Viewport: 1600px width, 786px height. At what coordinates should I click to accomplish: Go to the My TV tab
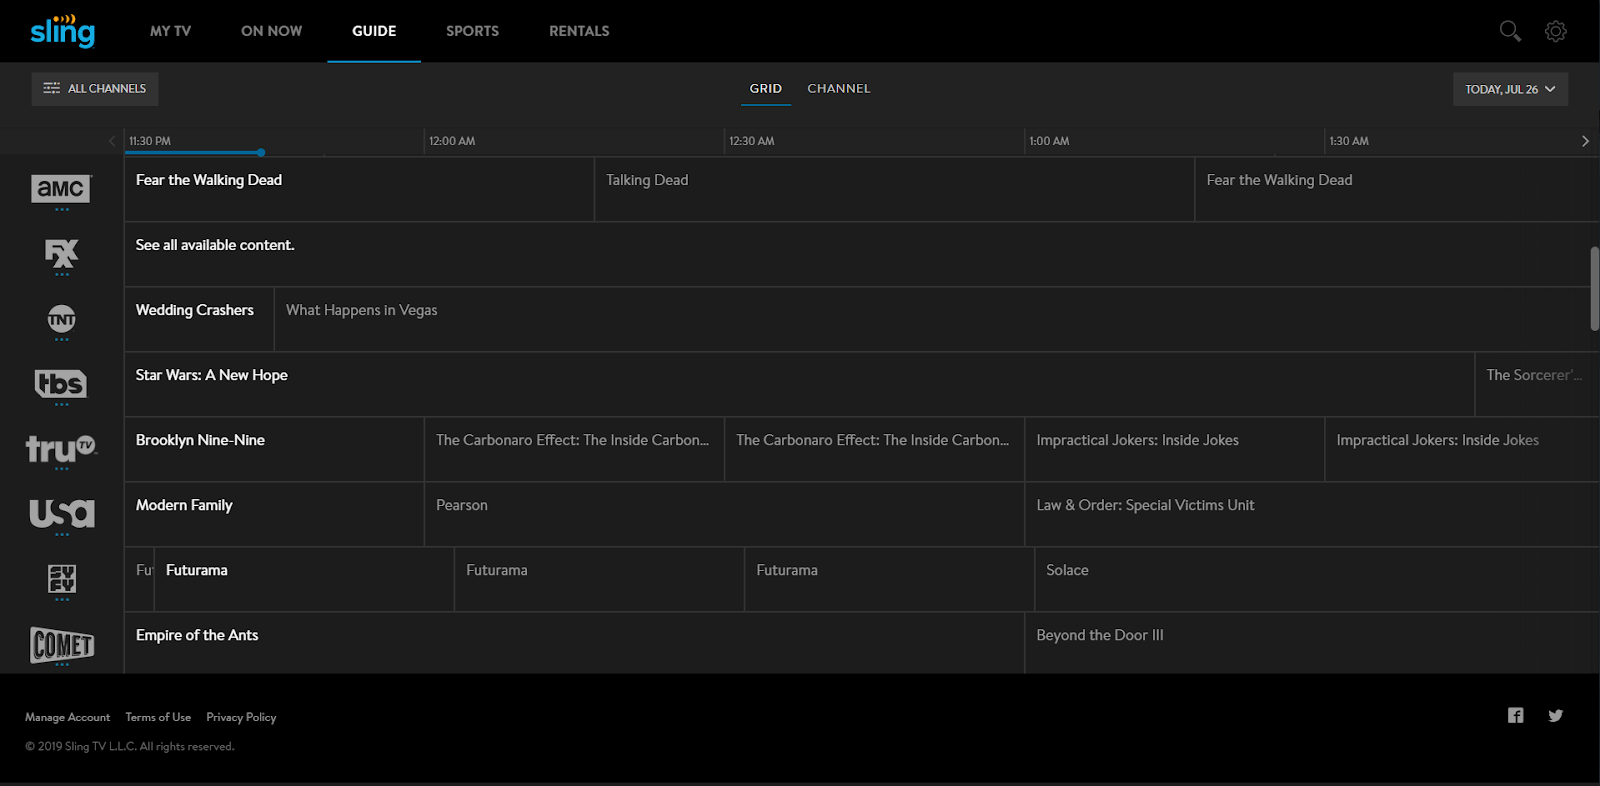tap(170, 31)
